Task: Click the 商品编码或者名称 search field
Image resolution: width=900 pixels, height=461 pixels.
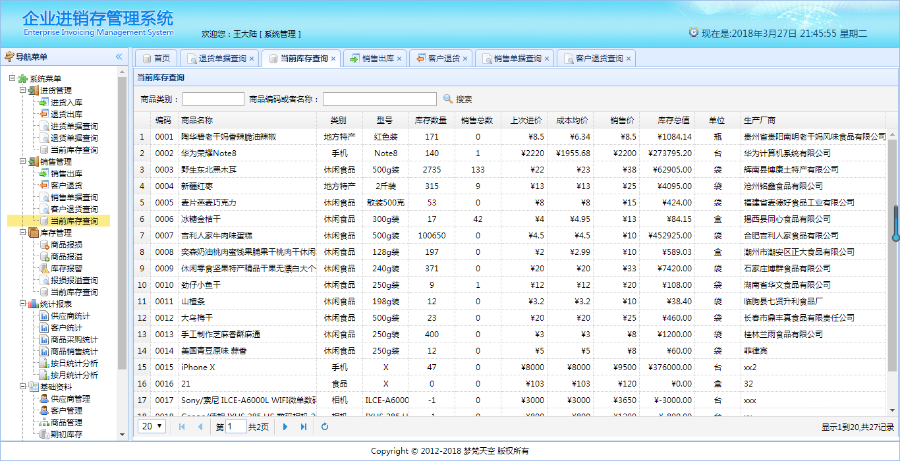Action: pyautogui.click(x=380, y=99)
